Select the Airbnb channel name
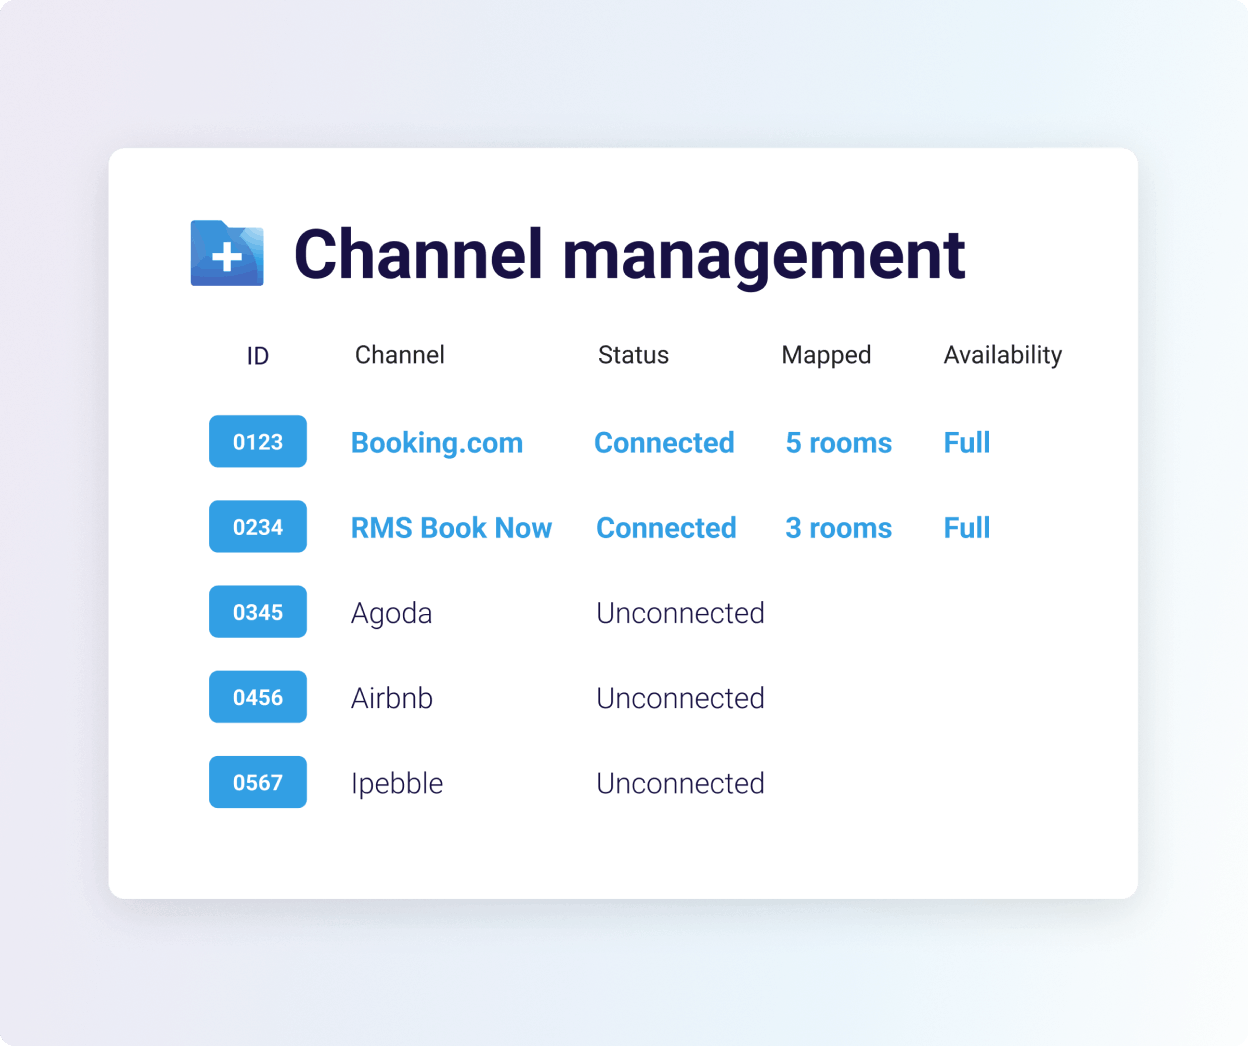The image size is (1248, 1046). [392, 698]
